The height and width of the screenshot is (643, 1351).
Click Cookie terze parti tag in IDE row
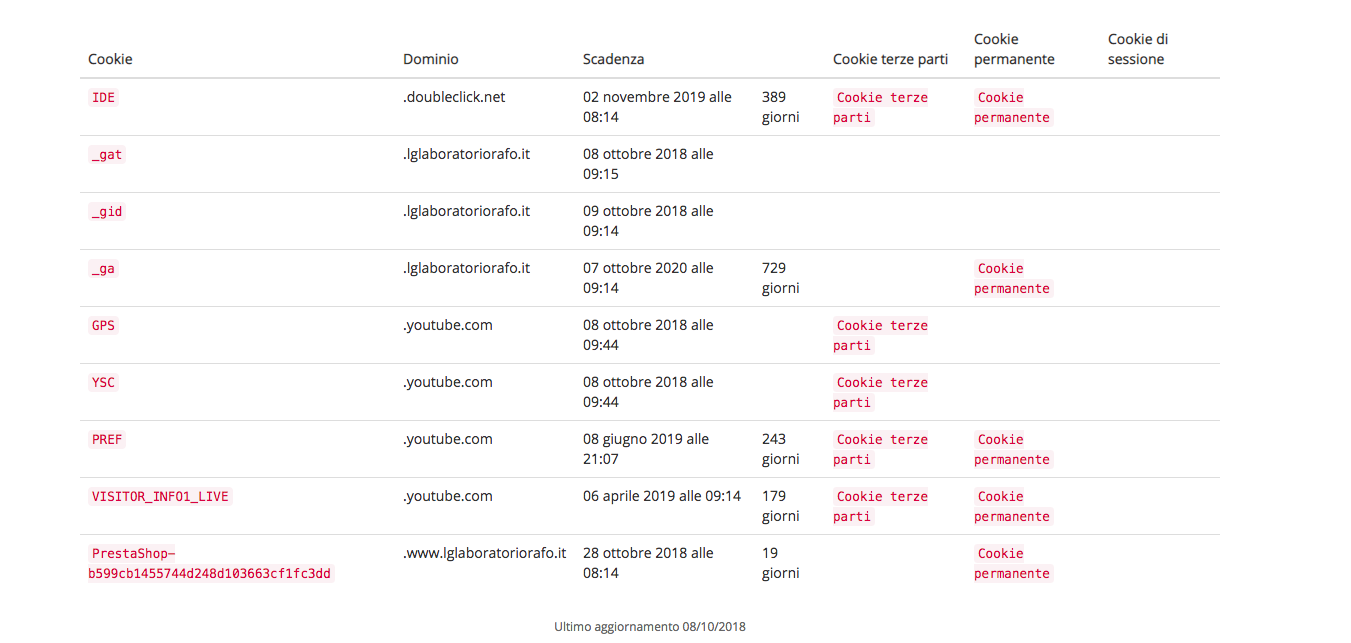click(x=881, y=108)
